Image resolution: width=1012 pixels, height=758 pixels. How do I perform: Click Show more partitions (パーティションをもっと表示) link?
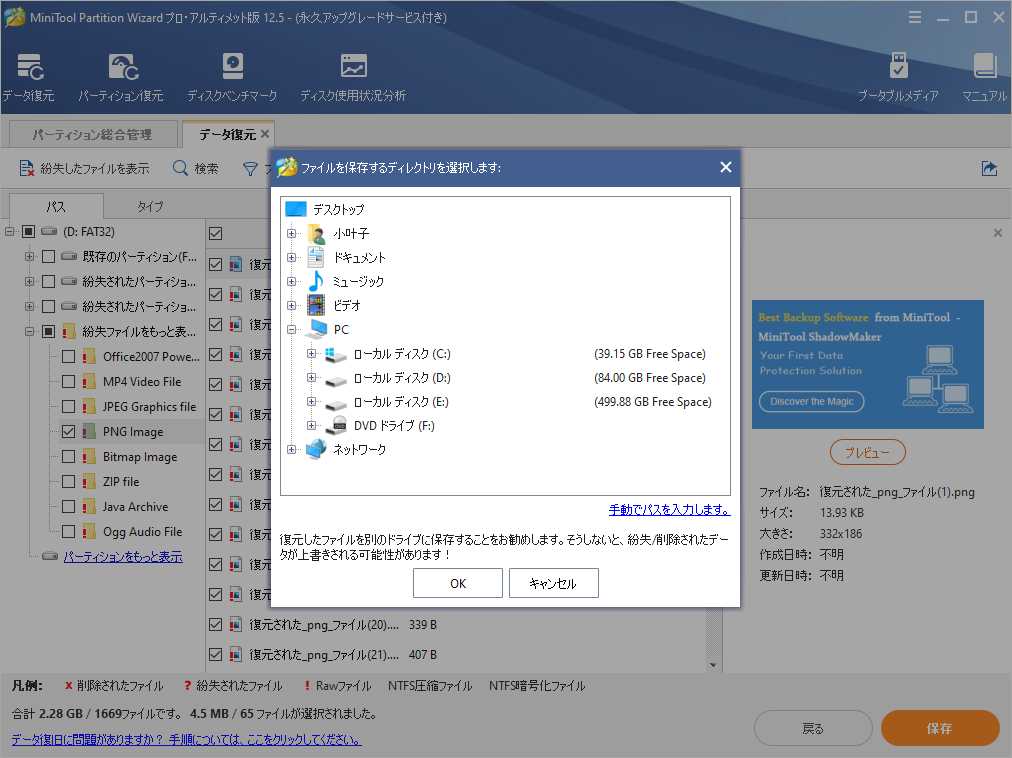pos(123,557)
